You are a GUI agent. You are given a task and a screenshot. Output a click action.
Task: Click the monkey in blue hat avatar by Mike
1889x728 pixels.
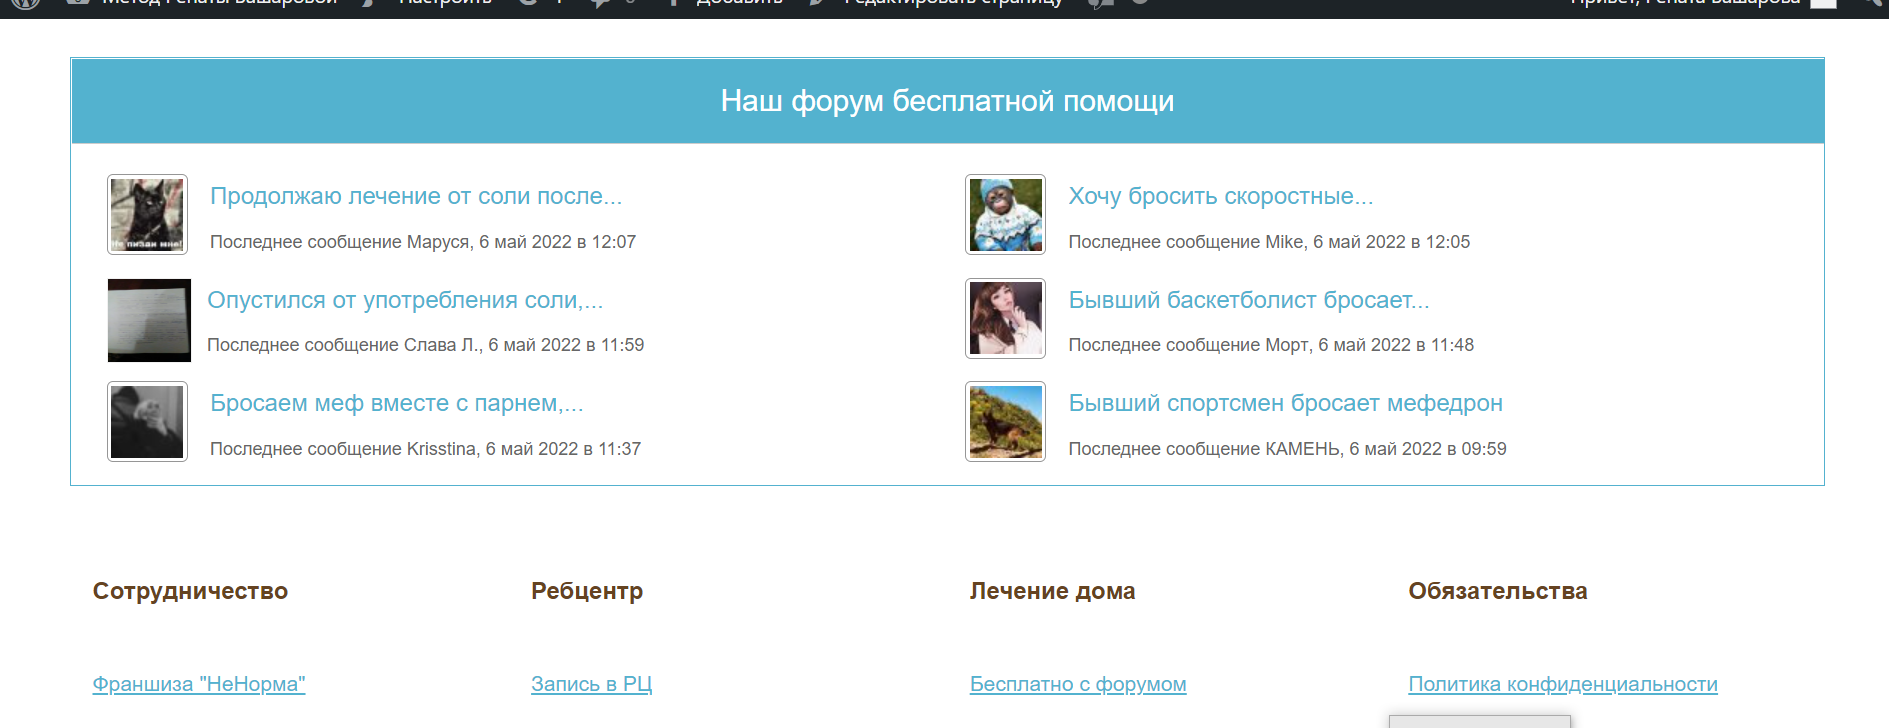point(1005,214)
